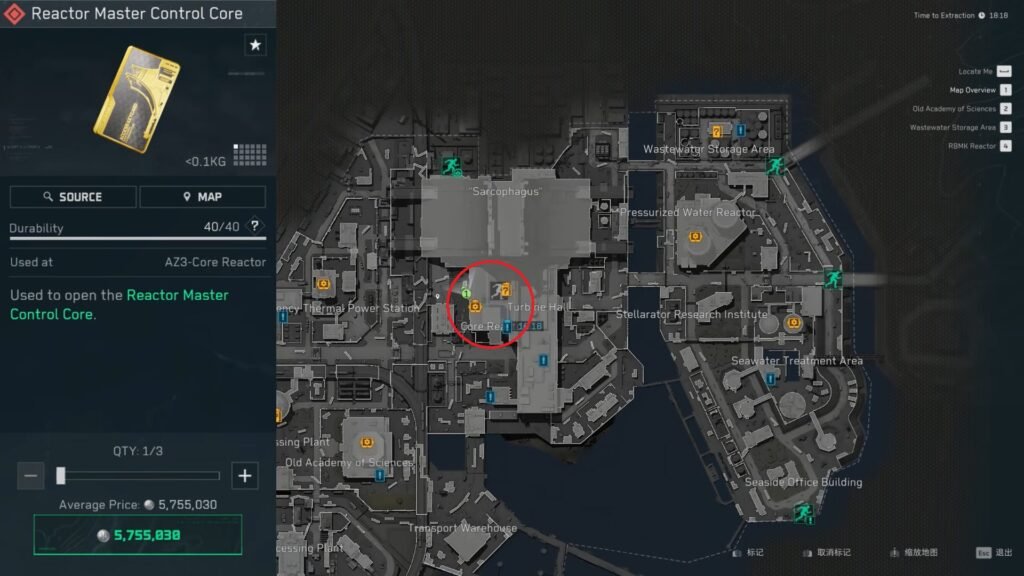Decrease quantity with the minus button
1024x576 pixels.
30,475
